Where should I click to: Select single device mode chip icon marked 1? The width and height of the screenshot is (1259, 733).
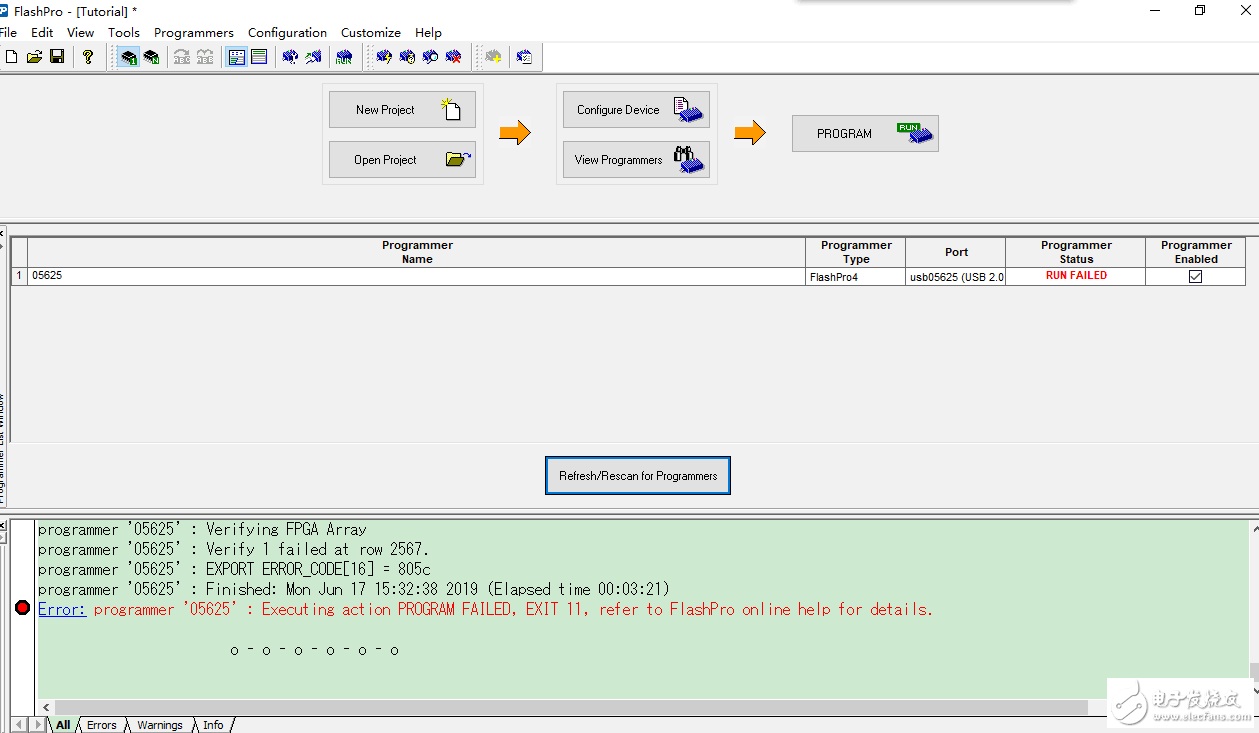pyautogui.click(x=129, y=57)
